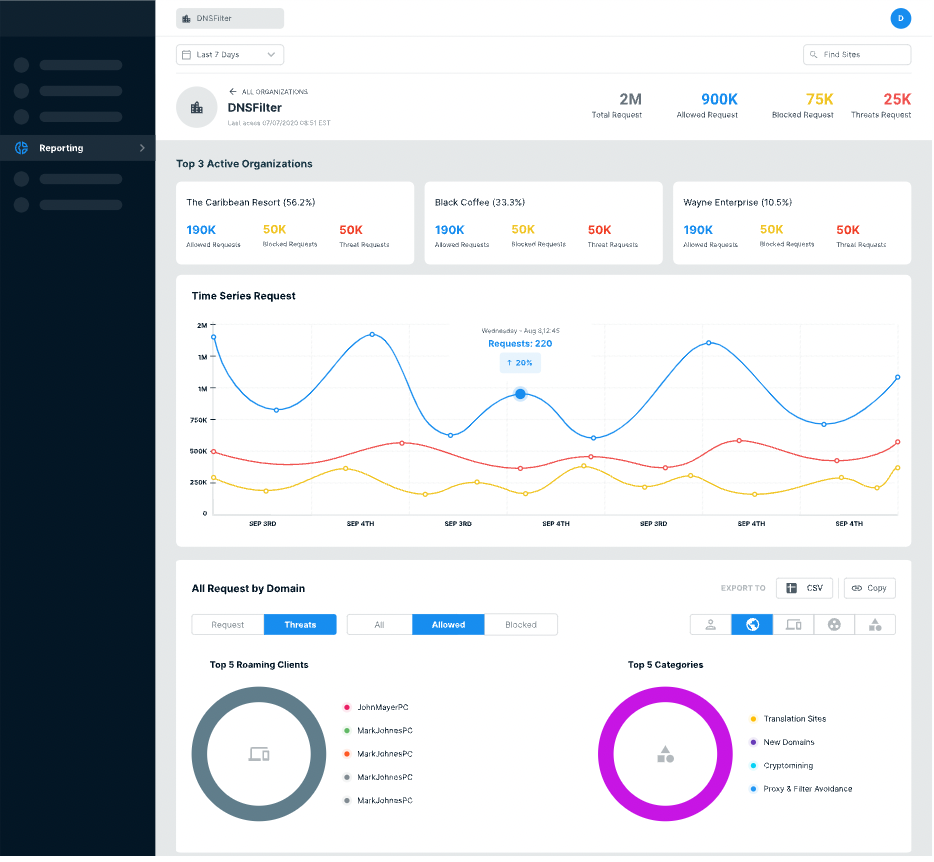Click the highlighted data point on blue line
Viewport: 934px width, 862px height.
521,394
